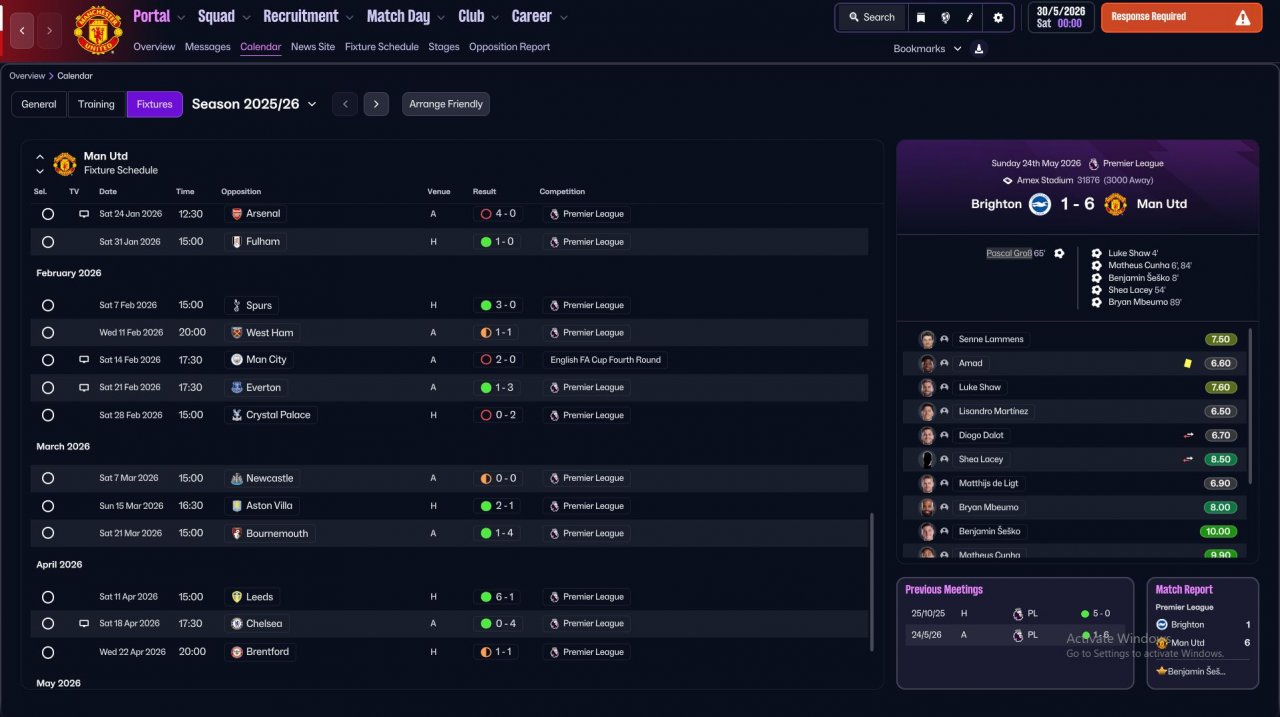The width and height of the screenshot is (1280, 717).
Task: Click Man Utd crest in match score header
Action: click(x=1115, y=204)
